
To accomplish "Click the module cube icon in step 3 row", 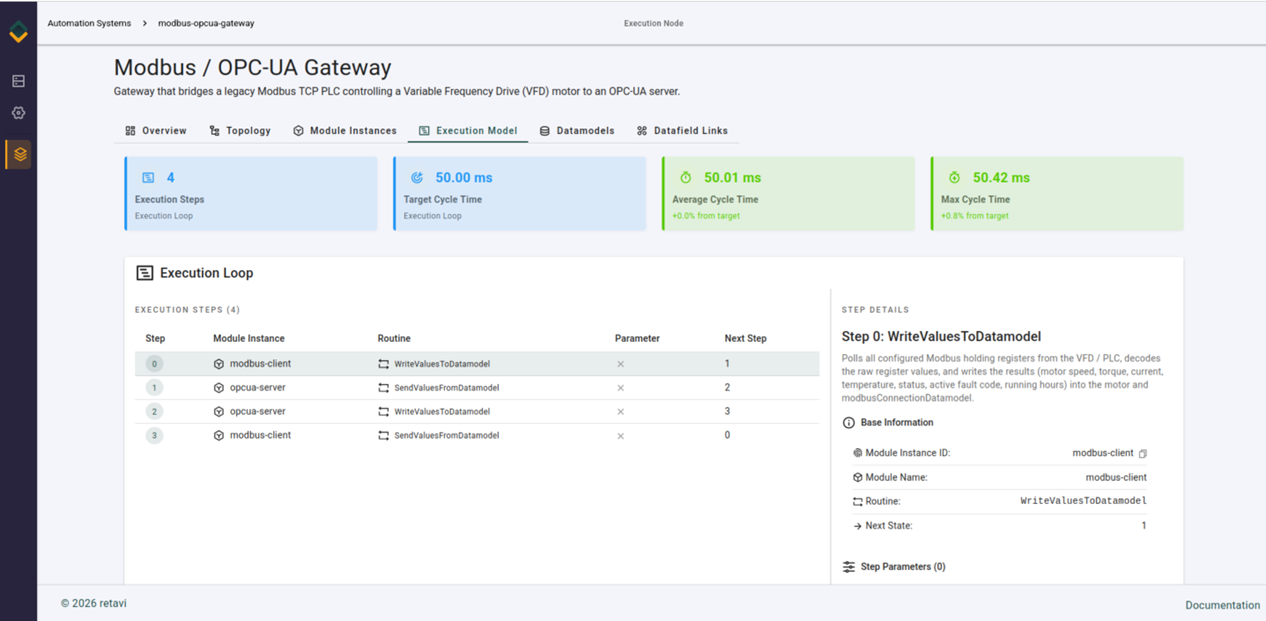I will (x=219, y=436).
